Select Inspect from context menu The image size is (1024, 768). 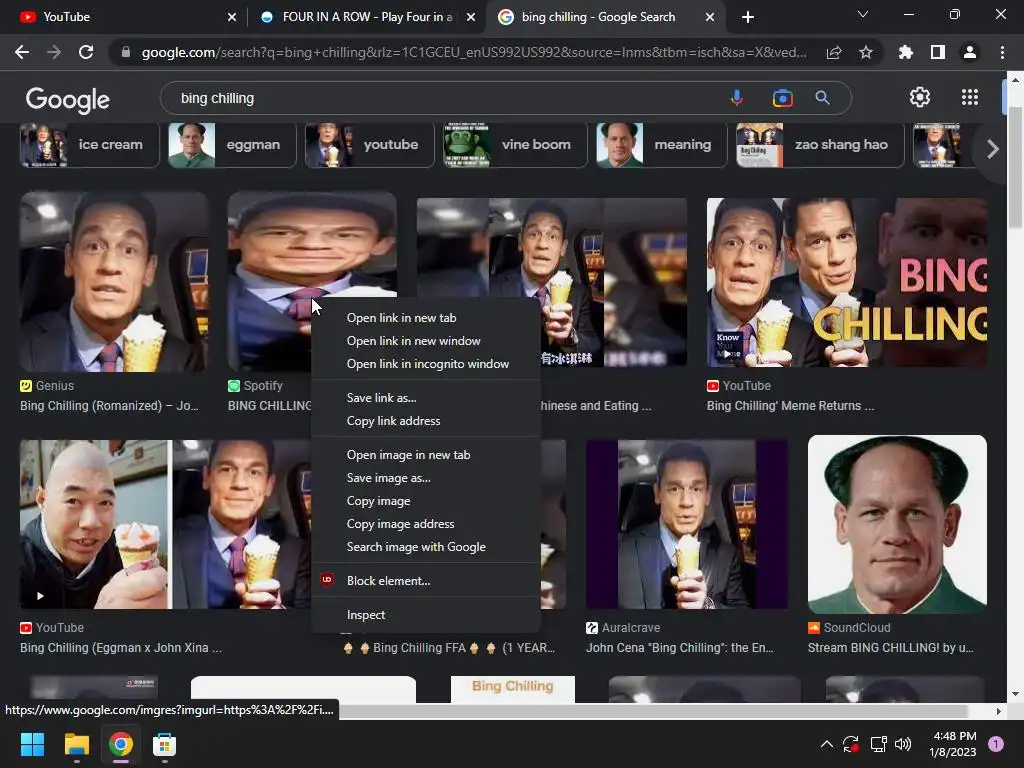coord(426,615)
